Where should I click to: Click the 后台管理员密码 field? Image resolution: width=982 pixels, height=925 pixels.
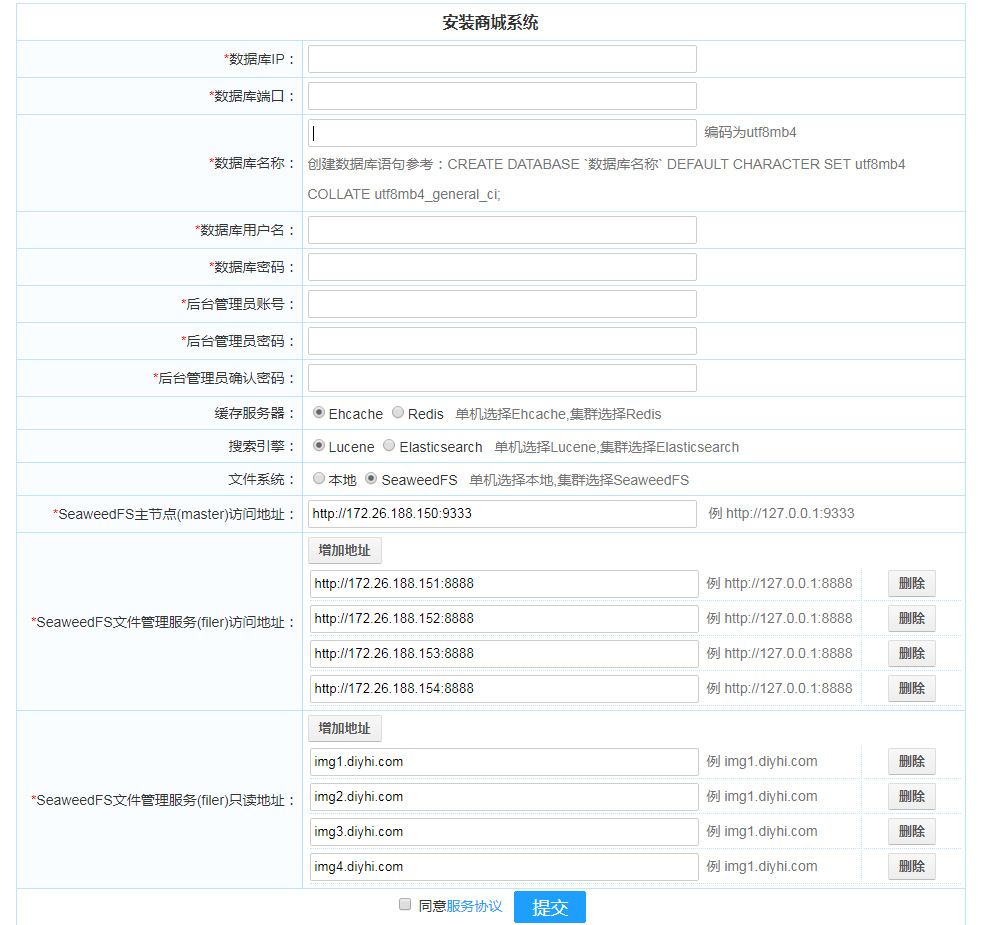pyautogui.click(x=502, y=341)
